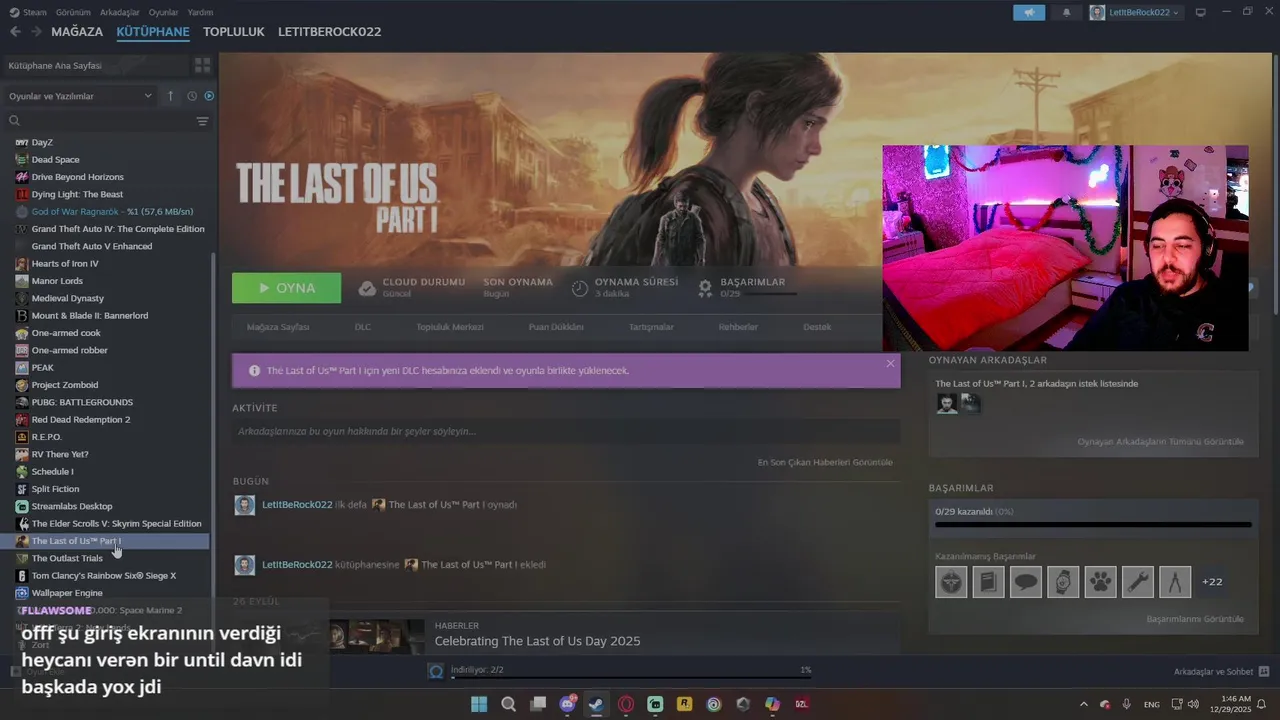Click the speech bubble achievement icon

(x=1026, y=582)
